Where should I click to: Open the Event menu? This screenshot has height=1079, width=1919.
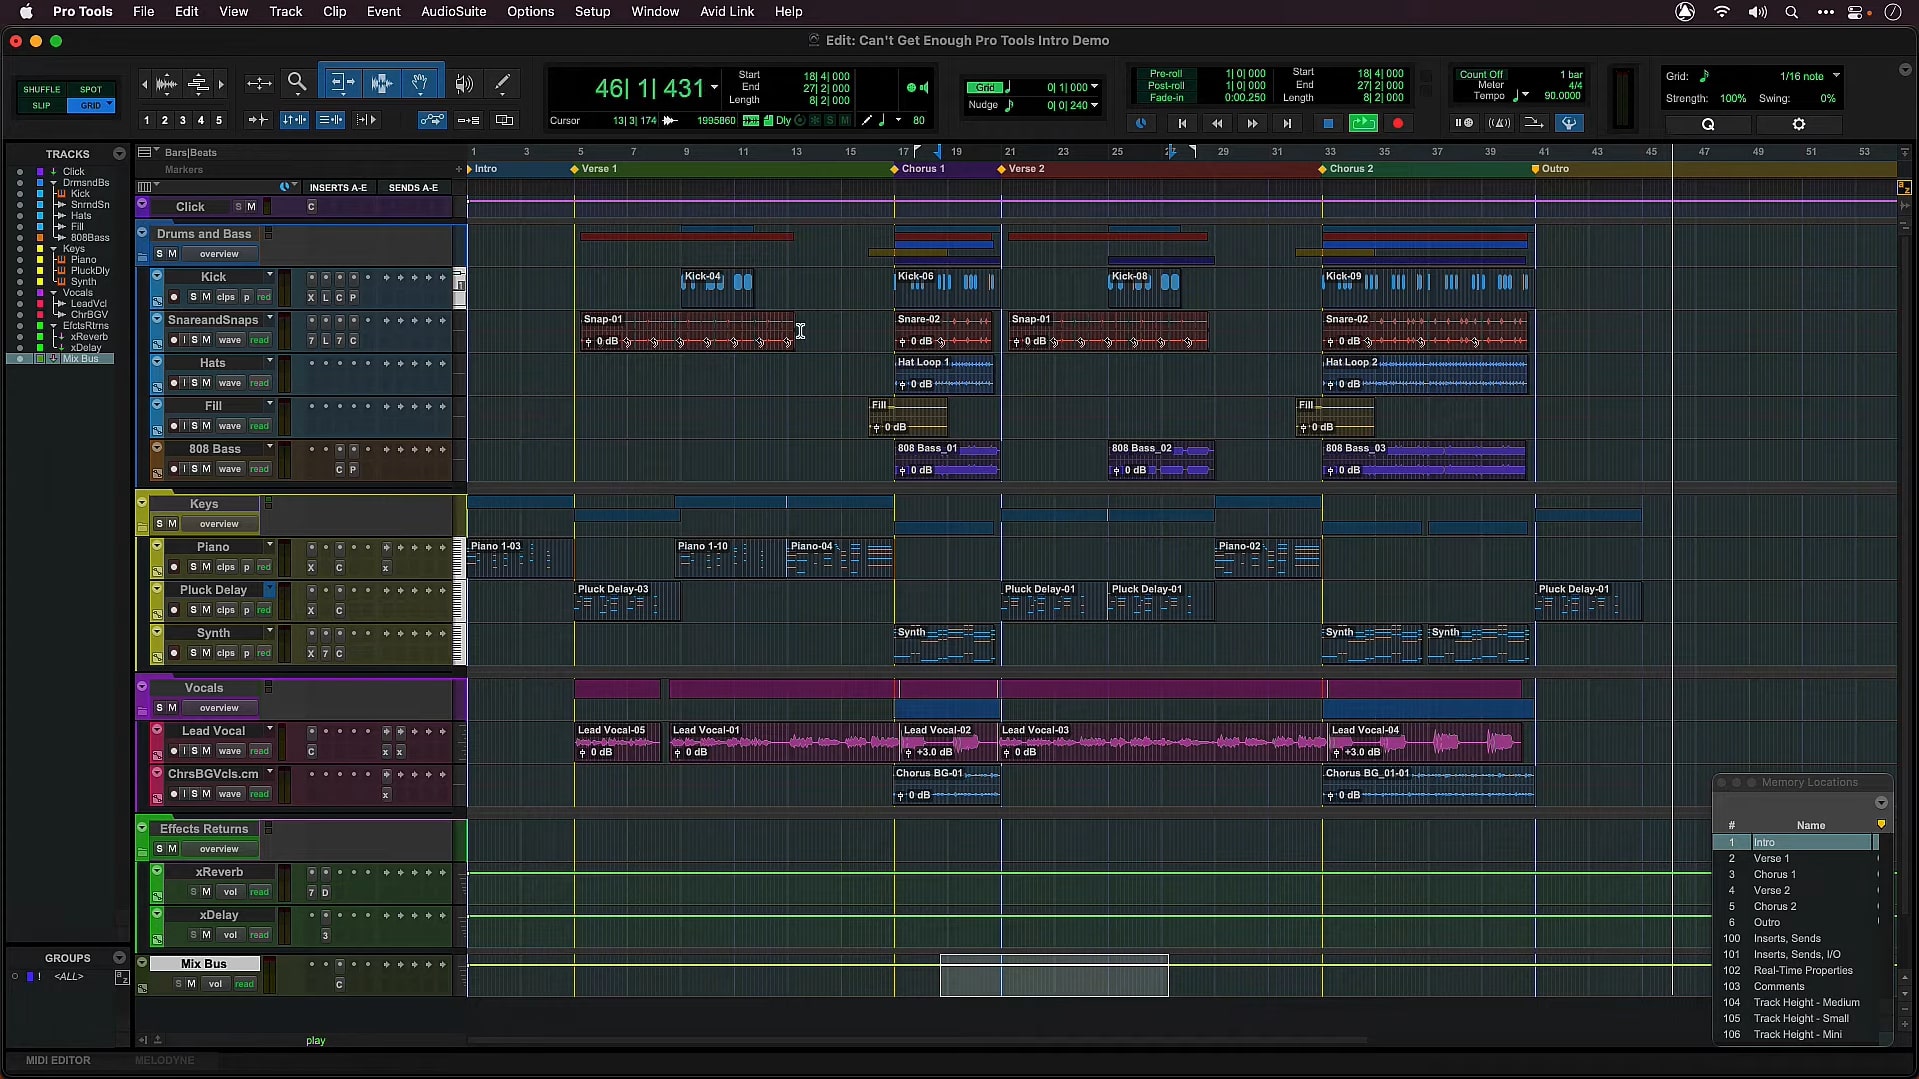point(383,12)
